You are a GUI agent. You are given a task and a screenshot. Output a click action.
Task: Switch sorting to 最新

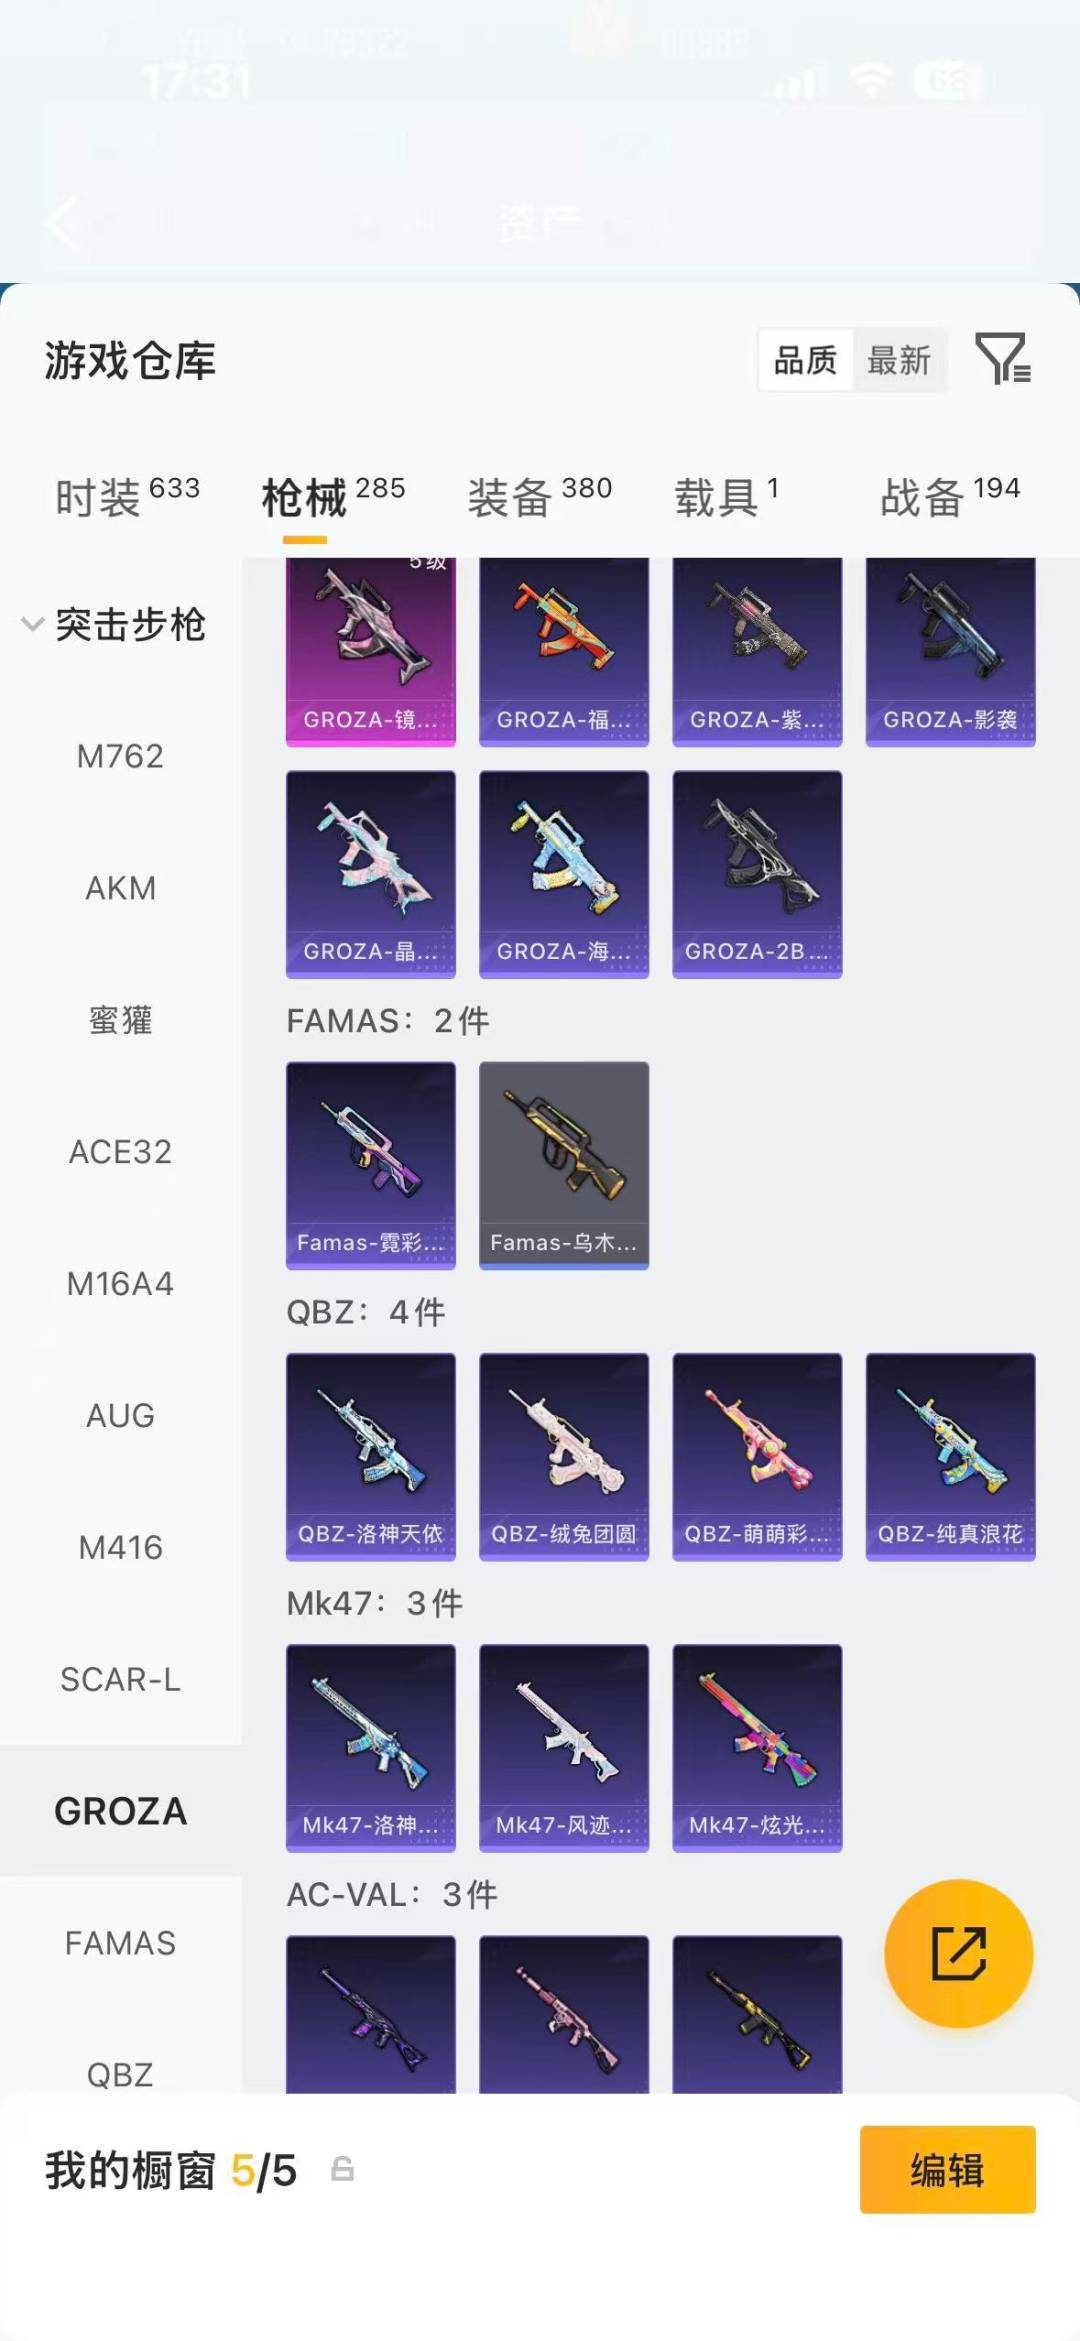[x=899, y=360]
